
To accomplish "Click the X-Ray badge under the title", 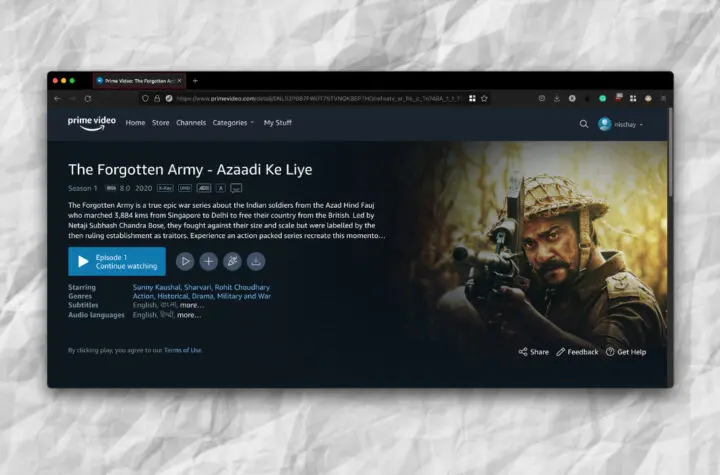I will (165, 188).
